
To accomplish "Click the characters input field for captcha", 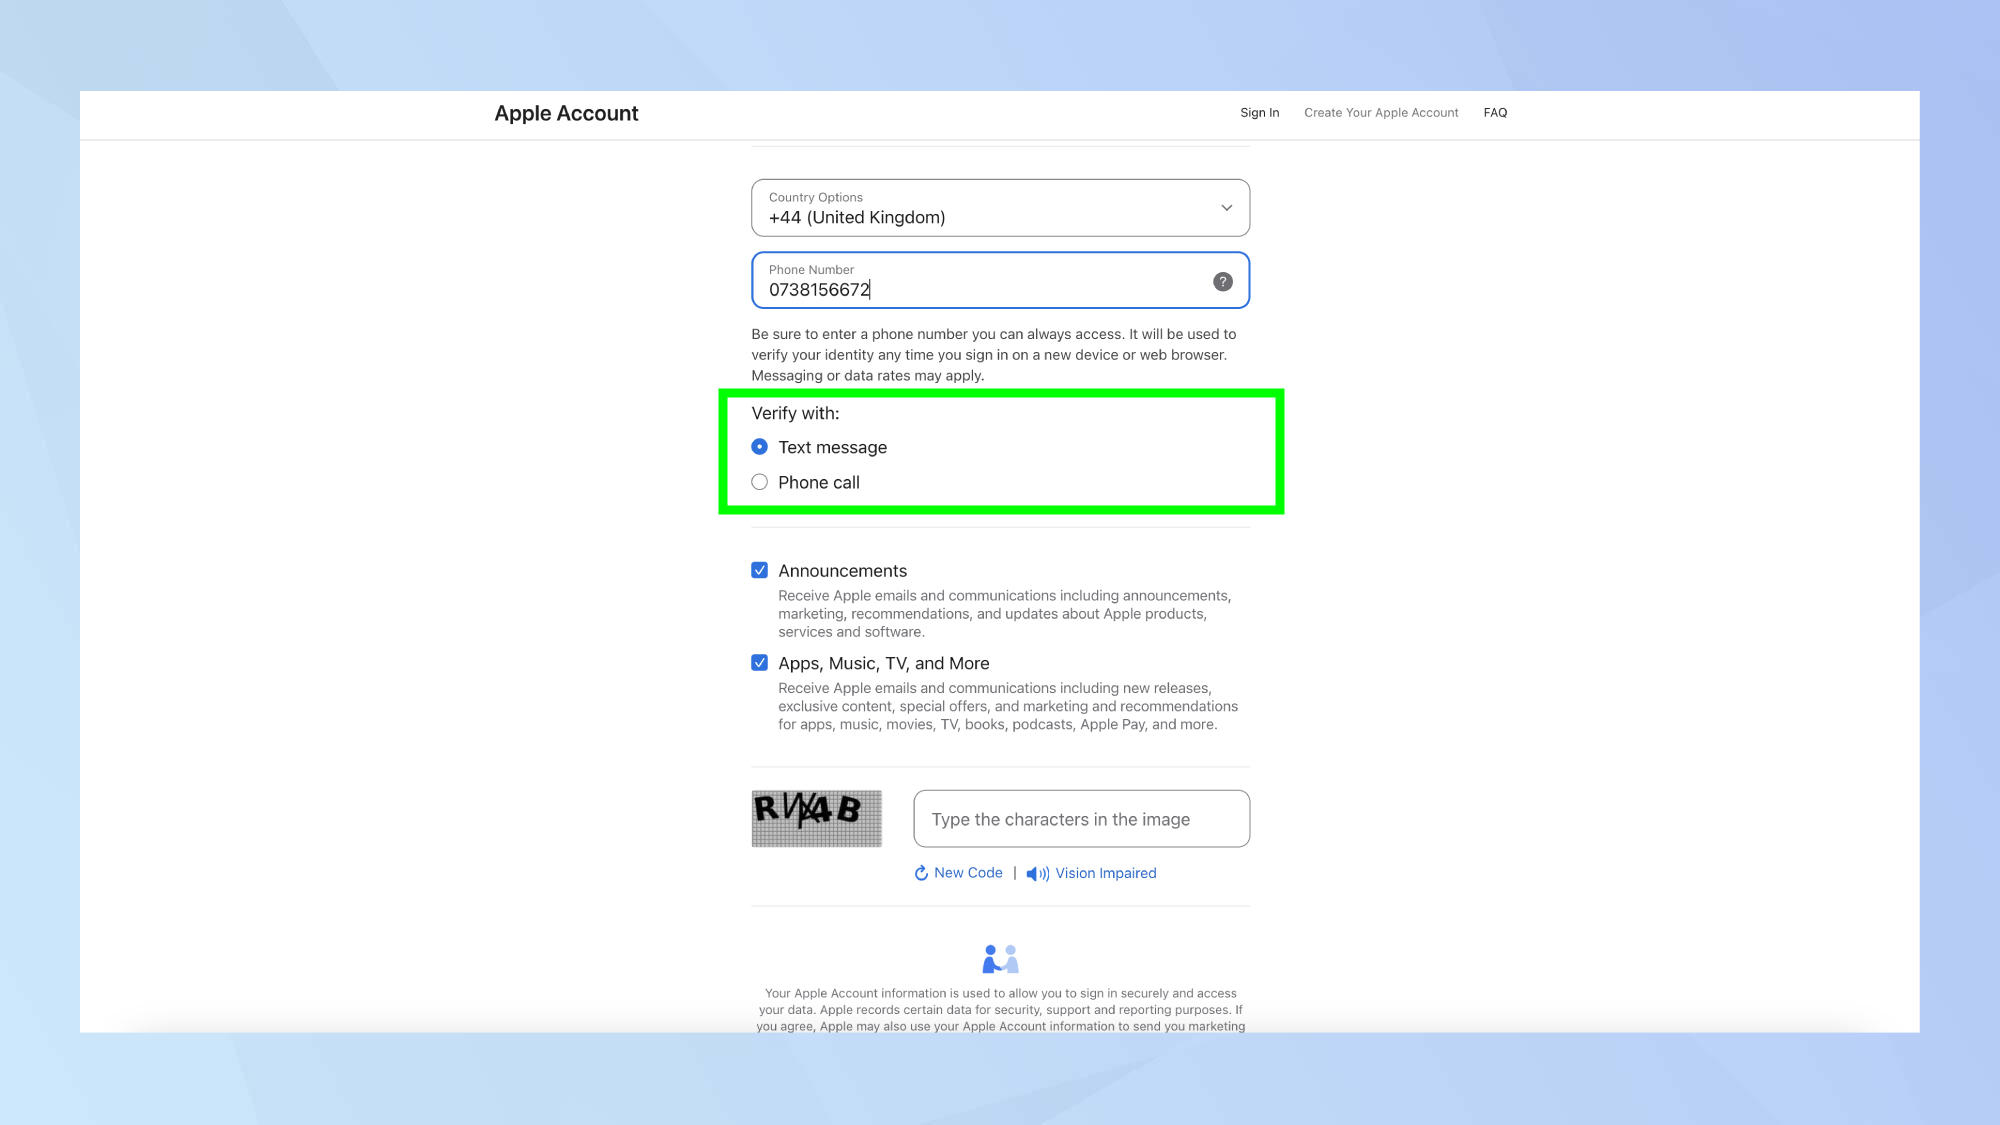I will (x=1080, y=818).
